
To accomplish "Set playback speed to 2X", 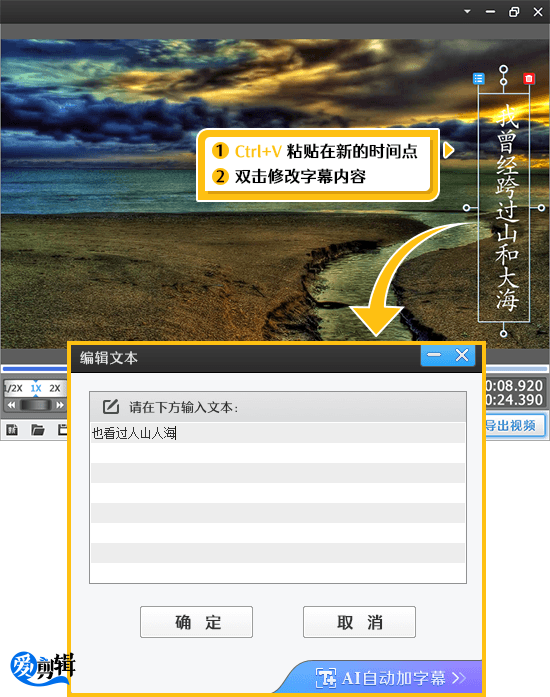I will (55, 388).
